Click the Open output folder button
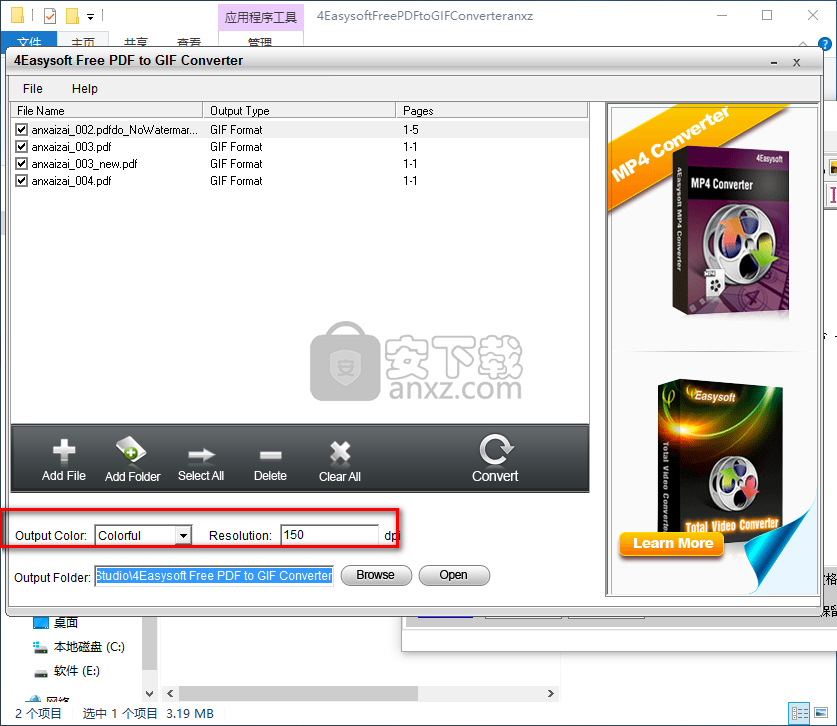Image resolution: width=837 pixels, height=726 pixels. tap(454, 575)
